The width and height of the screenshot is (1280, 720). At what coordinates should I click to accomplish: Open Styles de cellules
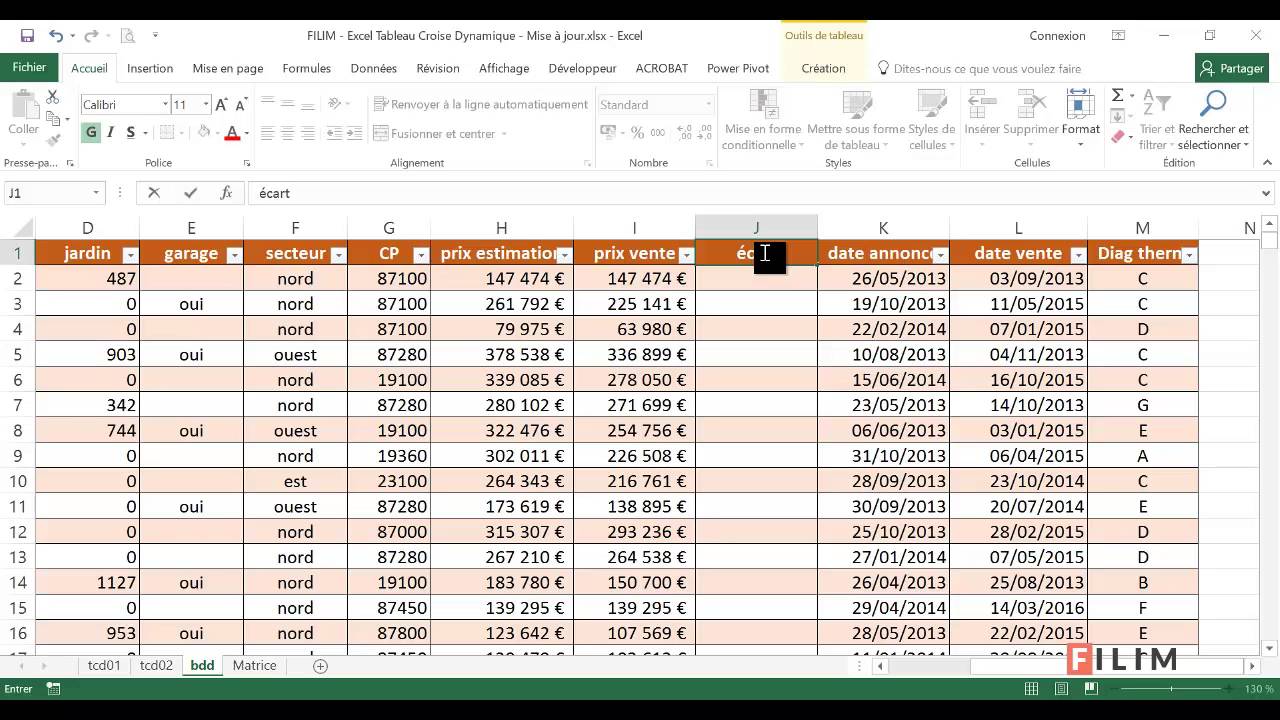[x=930, y=121]
